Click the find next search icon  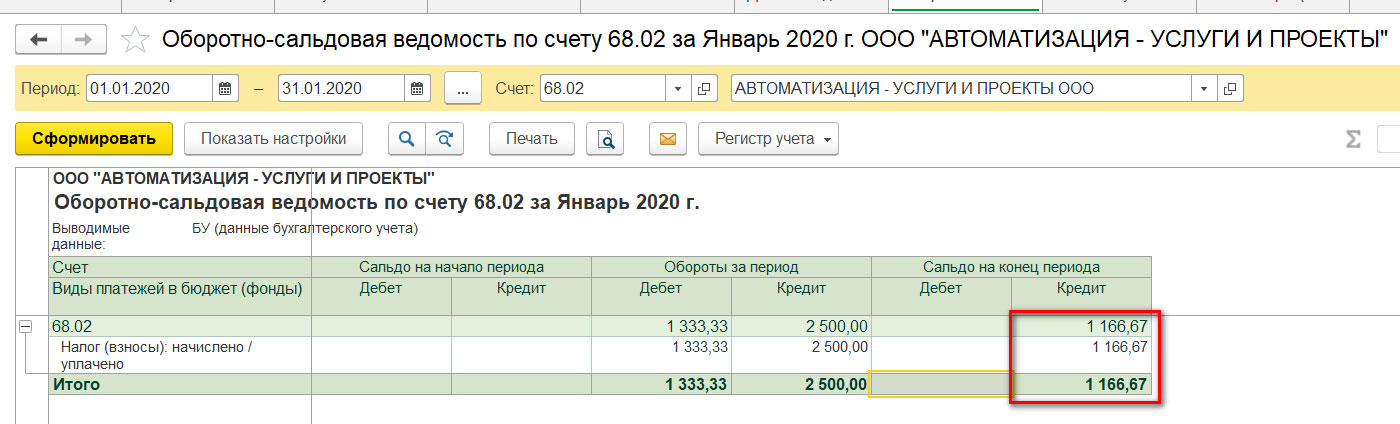click(x=444, y=139)
